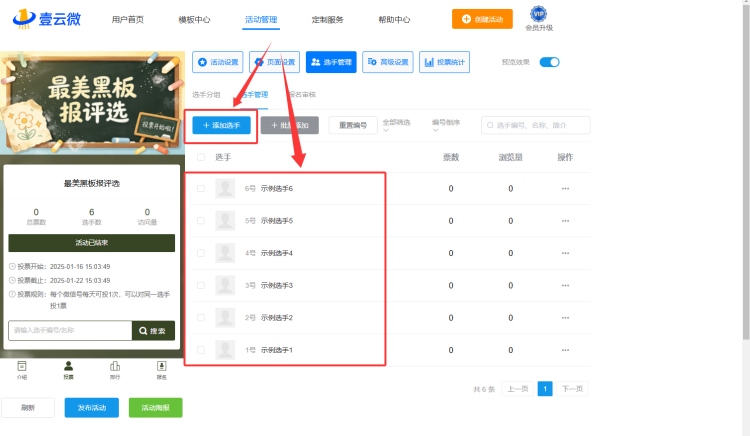Click the 壹云微 logo
The width and height of the screenshot is (750, 436).
tap(47, 19)
